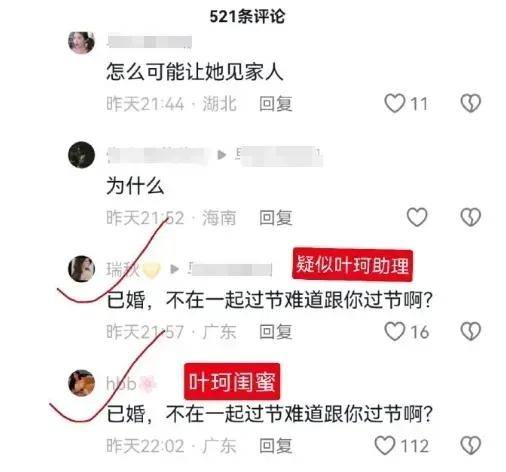Reply to hbb's comment at 22:02
The height and width of the screenshot is (472, 506).
pyautogui.click(x=276, y=446)
